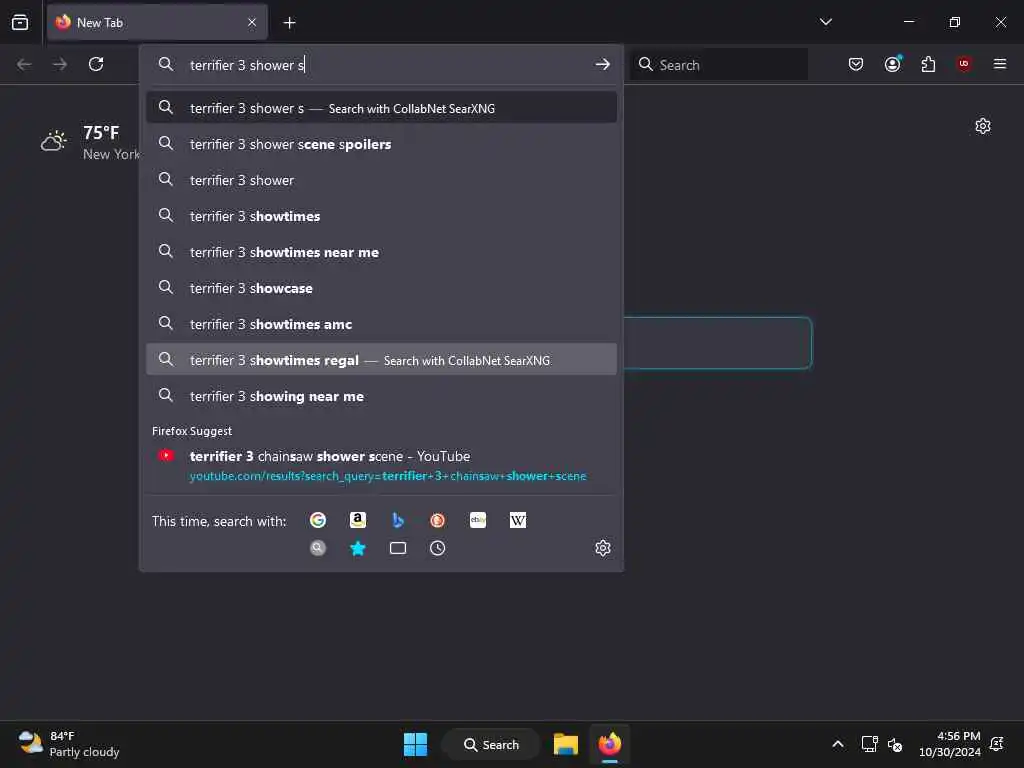1024x768 pixels.
Task: Open the Pocket save icon
Action: [x=856, y=64]
